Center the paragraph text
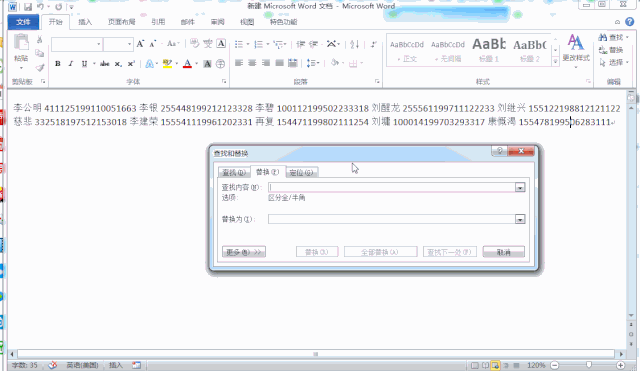This screenshot has height=371, width=640. pyautogui.click(x=252, y=63)
